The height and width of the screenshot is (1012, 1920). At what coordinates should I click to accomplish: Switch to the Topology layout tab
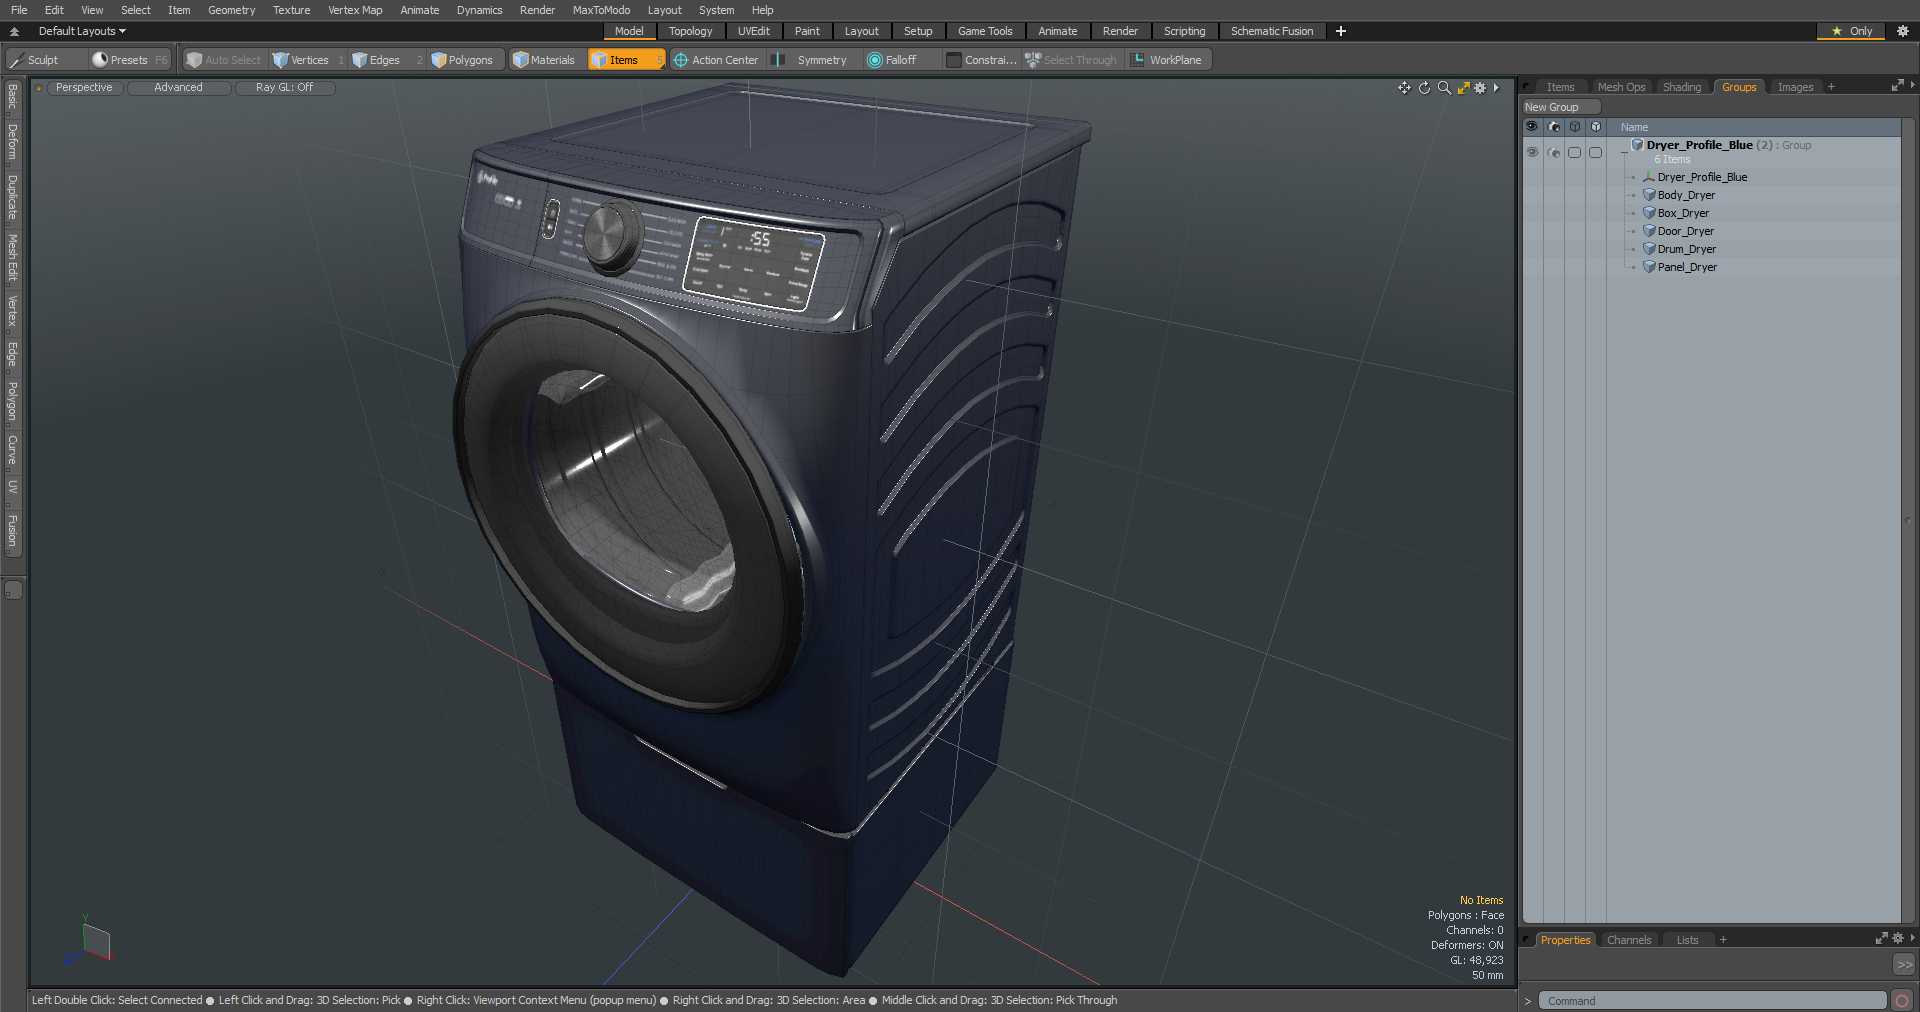point(690,31)
